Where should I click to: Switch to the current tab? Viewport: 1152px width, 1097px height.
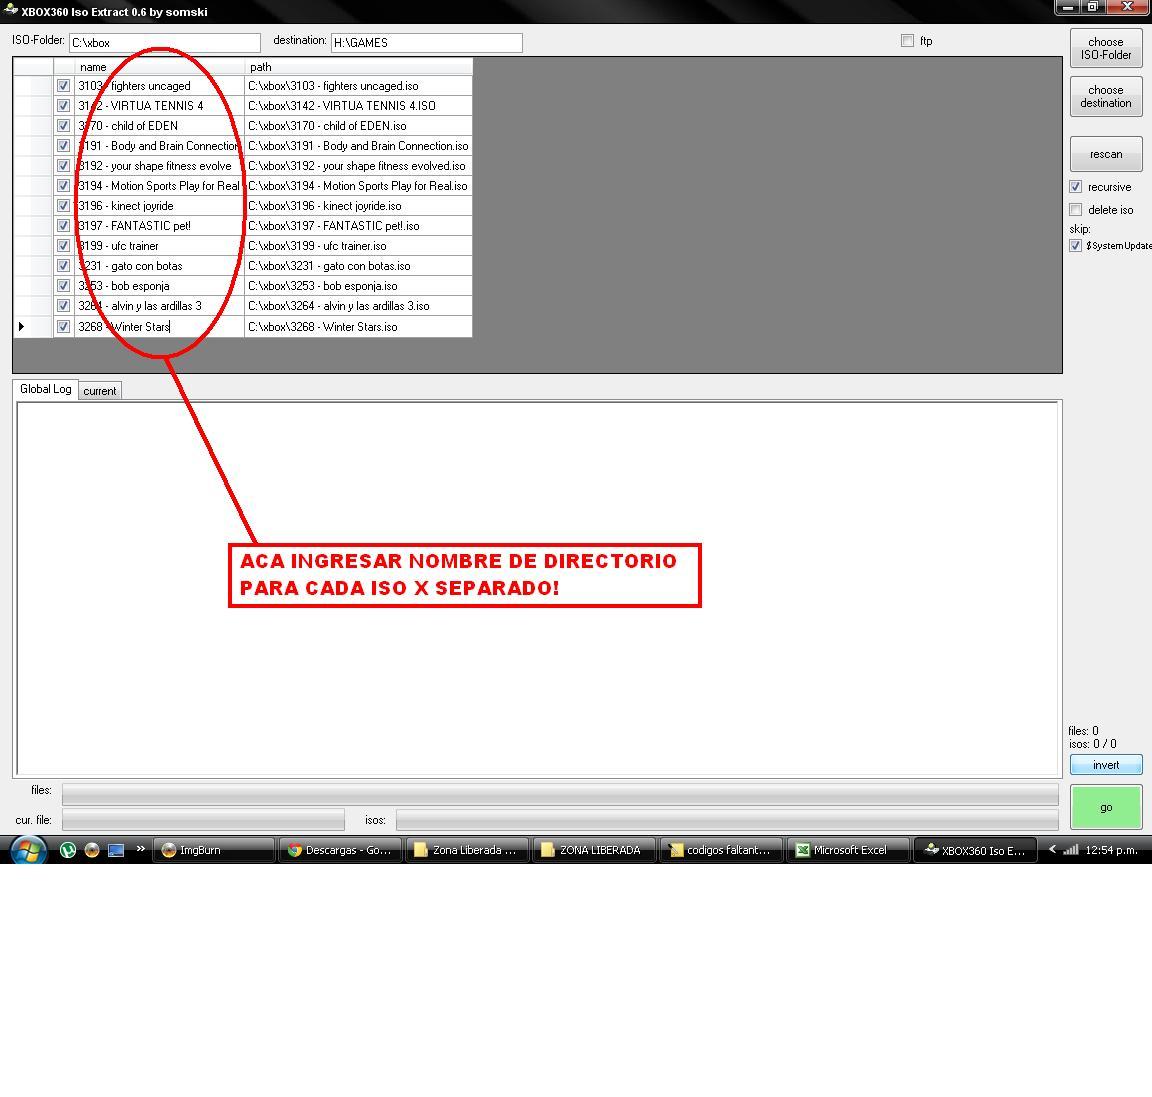pos(100,391)
